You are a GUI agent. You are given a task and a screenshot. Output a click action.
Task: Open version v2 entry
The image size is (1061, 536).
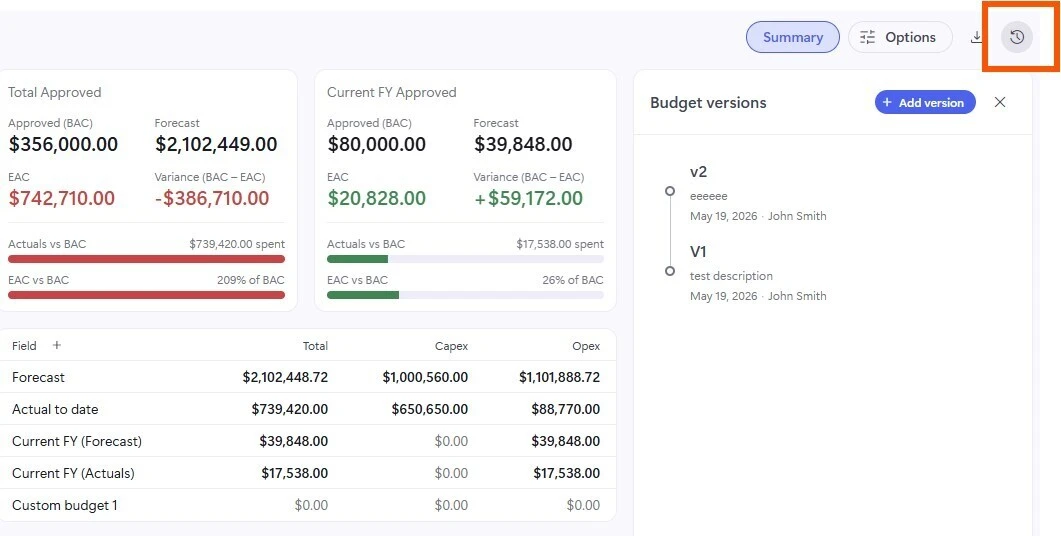tap(758, 194)
